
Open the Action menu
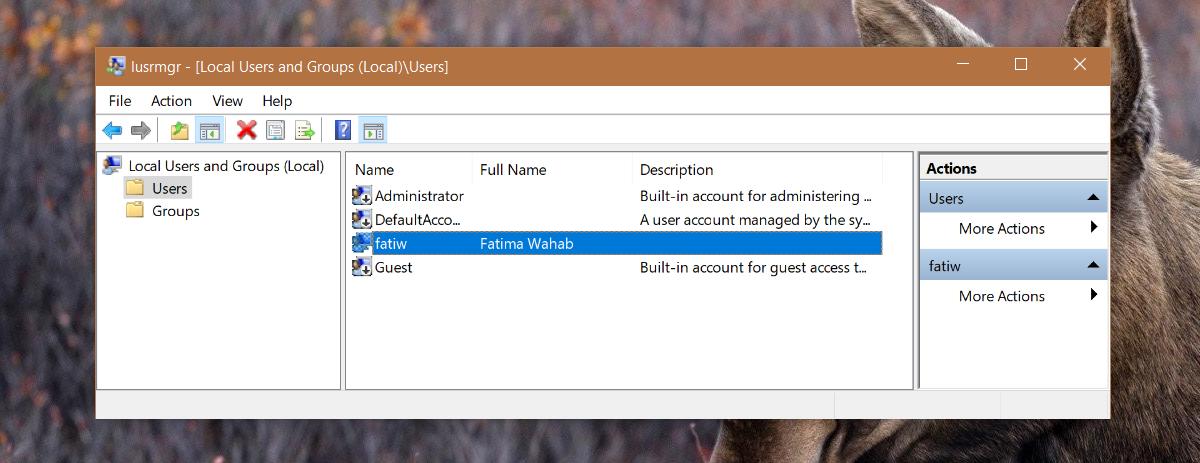tap(171, 101)
